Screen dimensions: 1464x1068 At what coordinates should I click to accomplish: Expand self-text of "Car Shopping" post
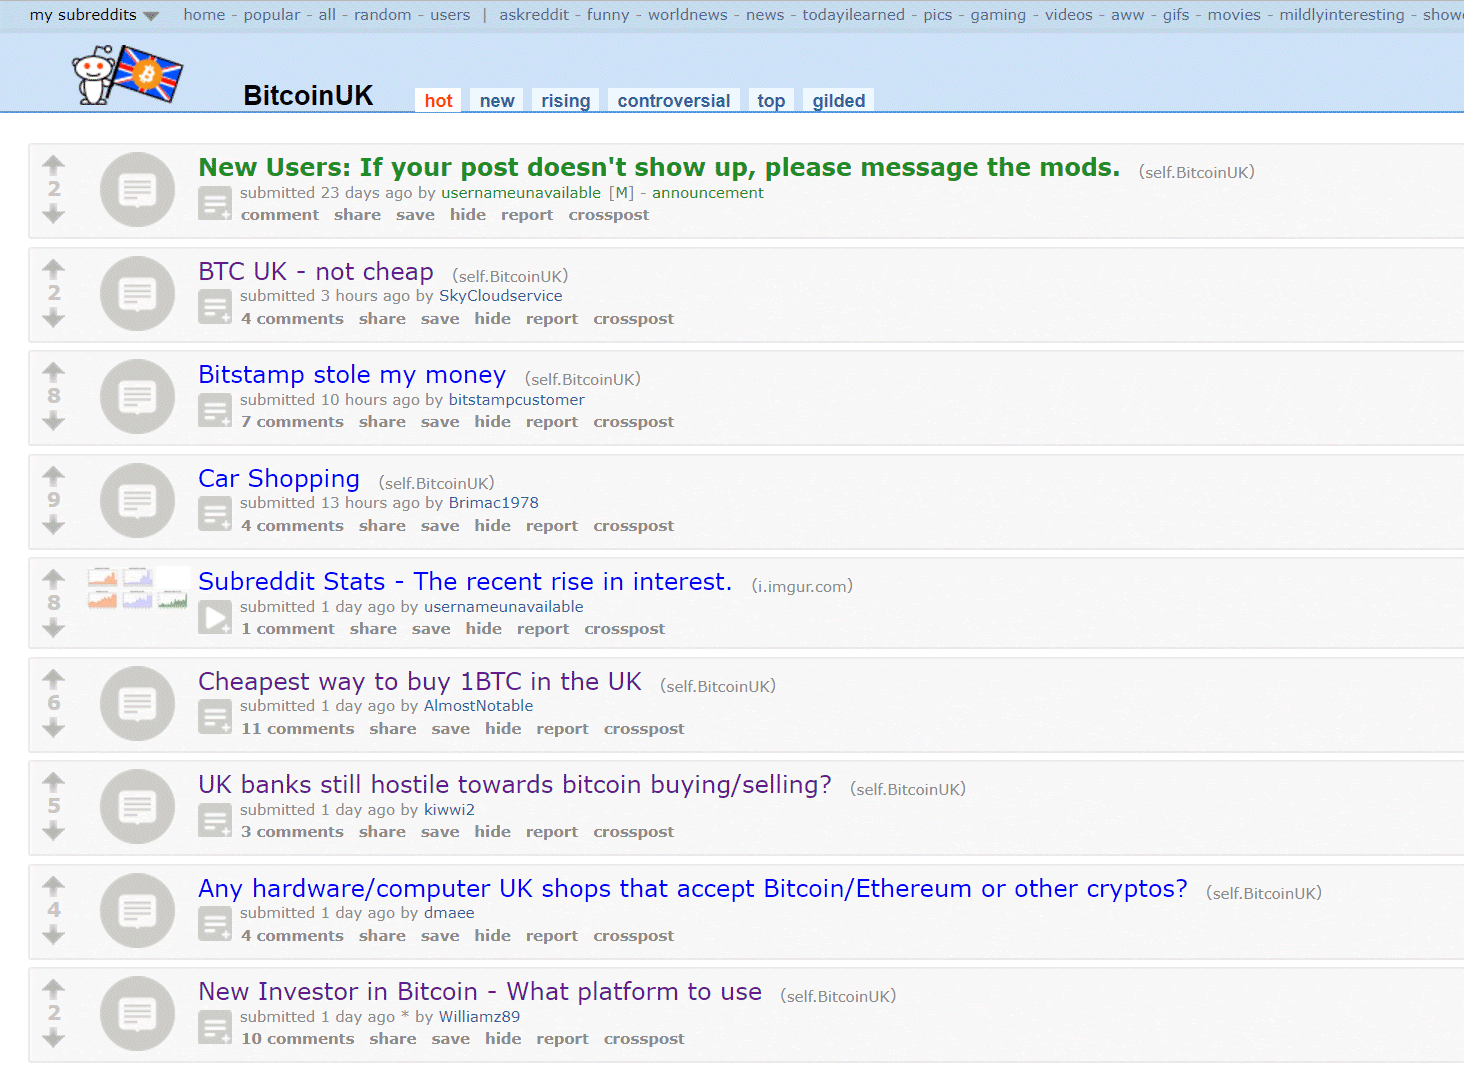tap(215, 514)
